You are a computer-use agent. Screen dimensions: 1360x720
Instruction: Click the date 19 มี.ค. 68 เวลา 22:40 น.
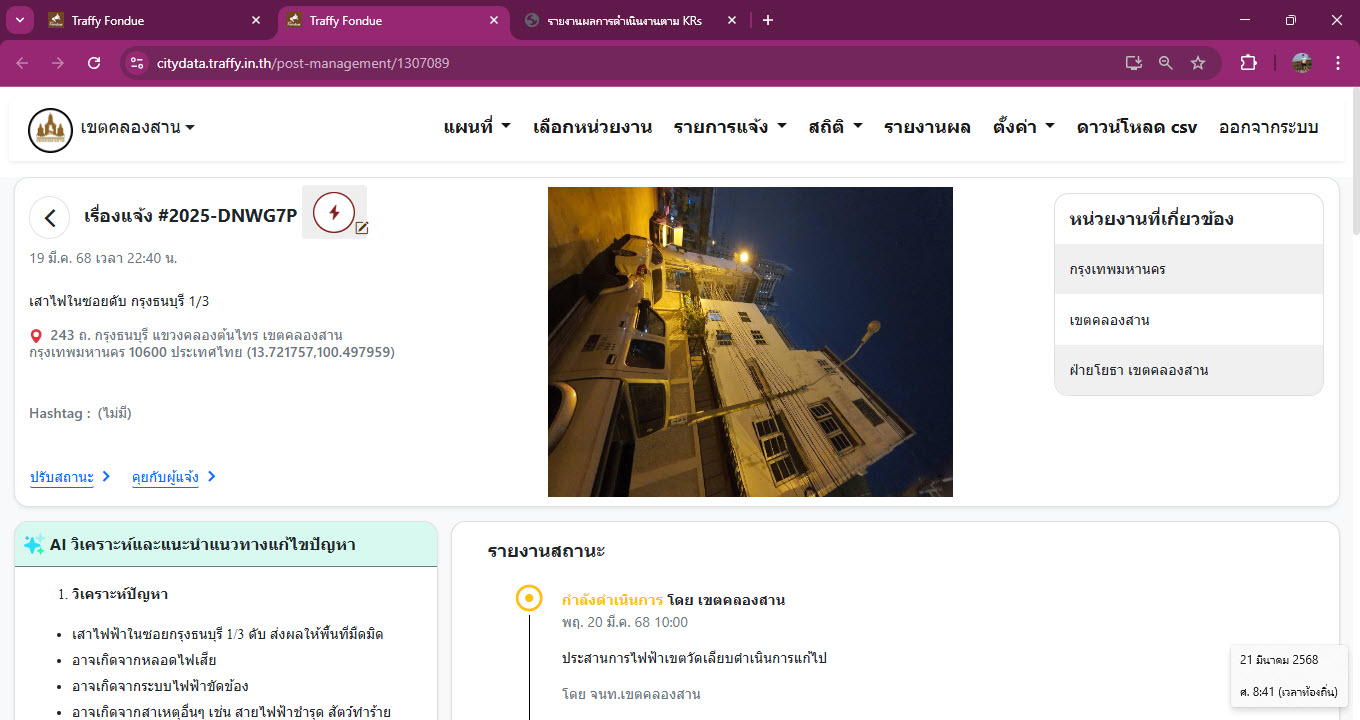point(104,258)
